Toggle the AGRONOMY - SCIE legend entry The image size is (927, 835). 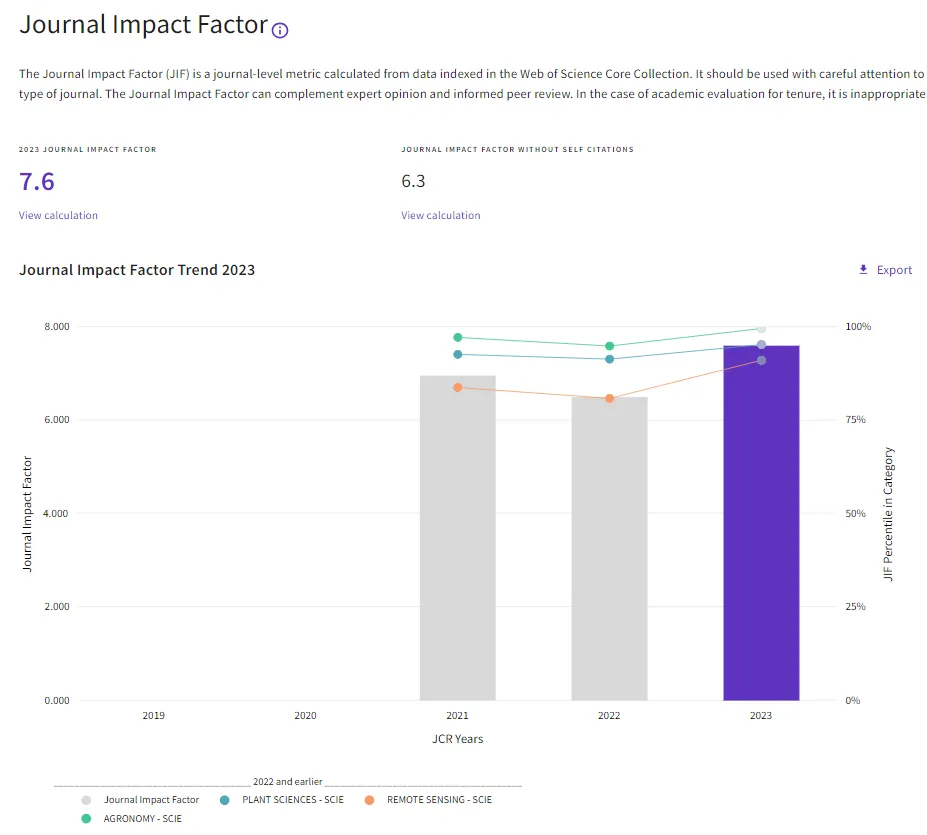(x=131, y=818)
